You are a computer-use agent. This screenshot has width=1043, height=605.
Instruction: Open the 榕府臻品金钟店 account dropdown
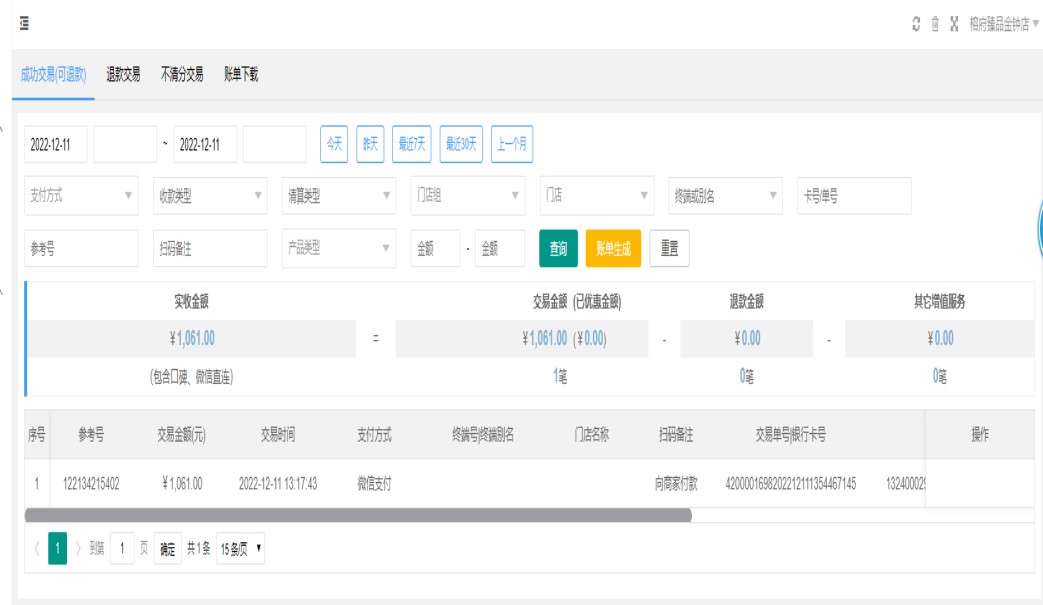[1004, 25]
